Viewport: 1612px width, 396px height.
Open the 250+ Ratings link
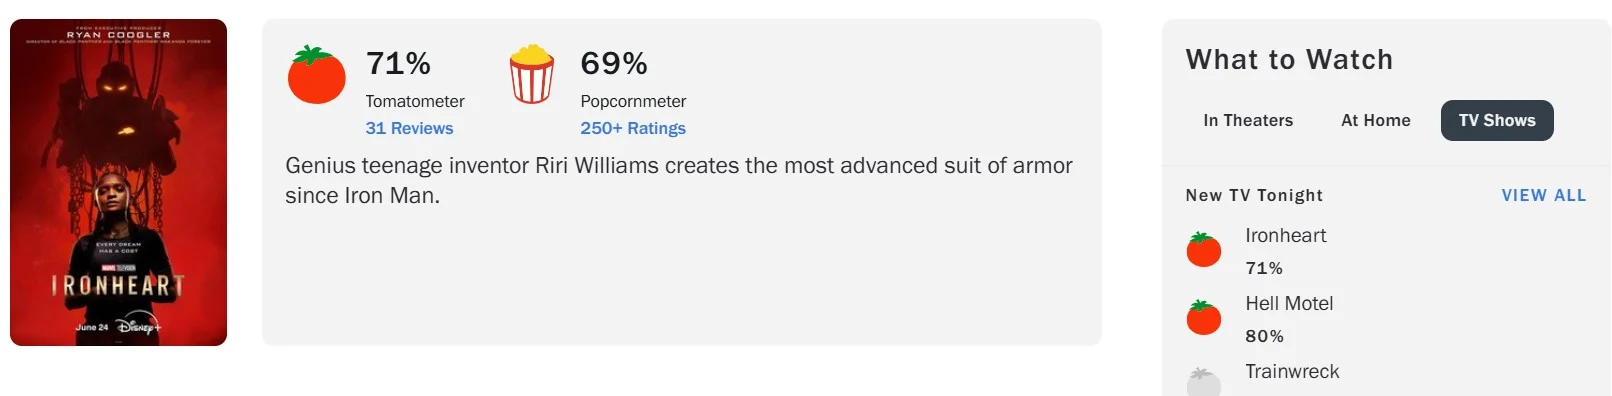pyautogui.click(x=633, y=128)
